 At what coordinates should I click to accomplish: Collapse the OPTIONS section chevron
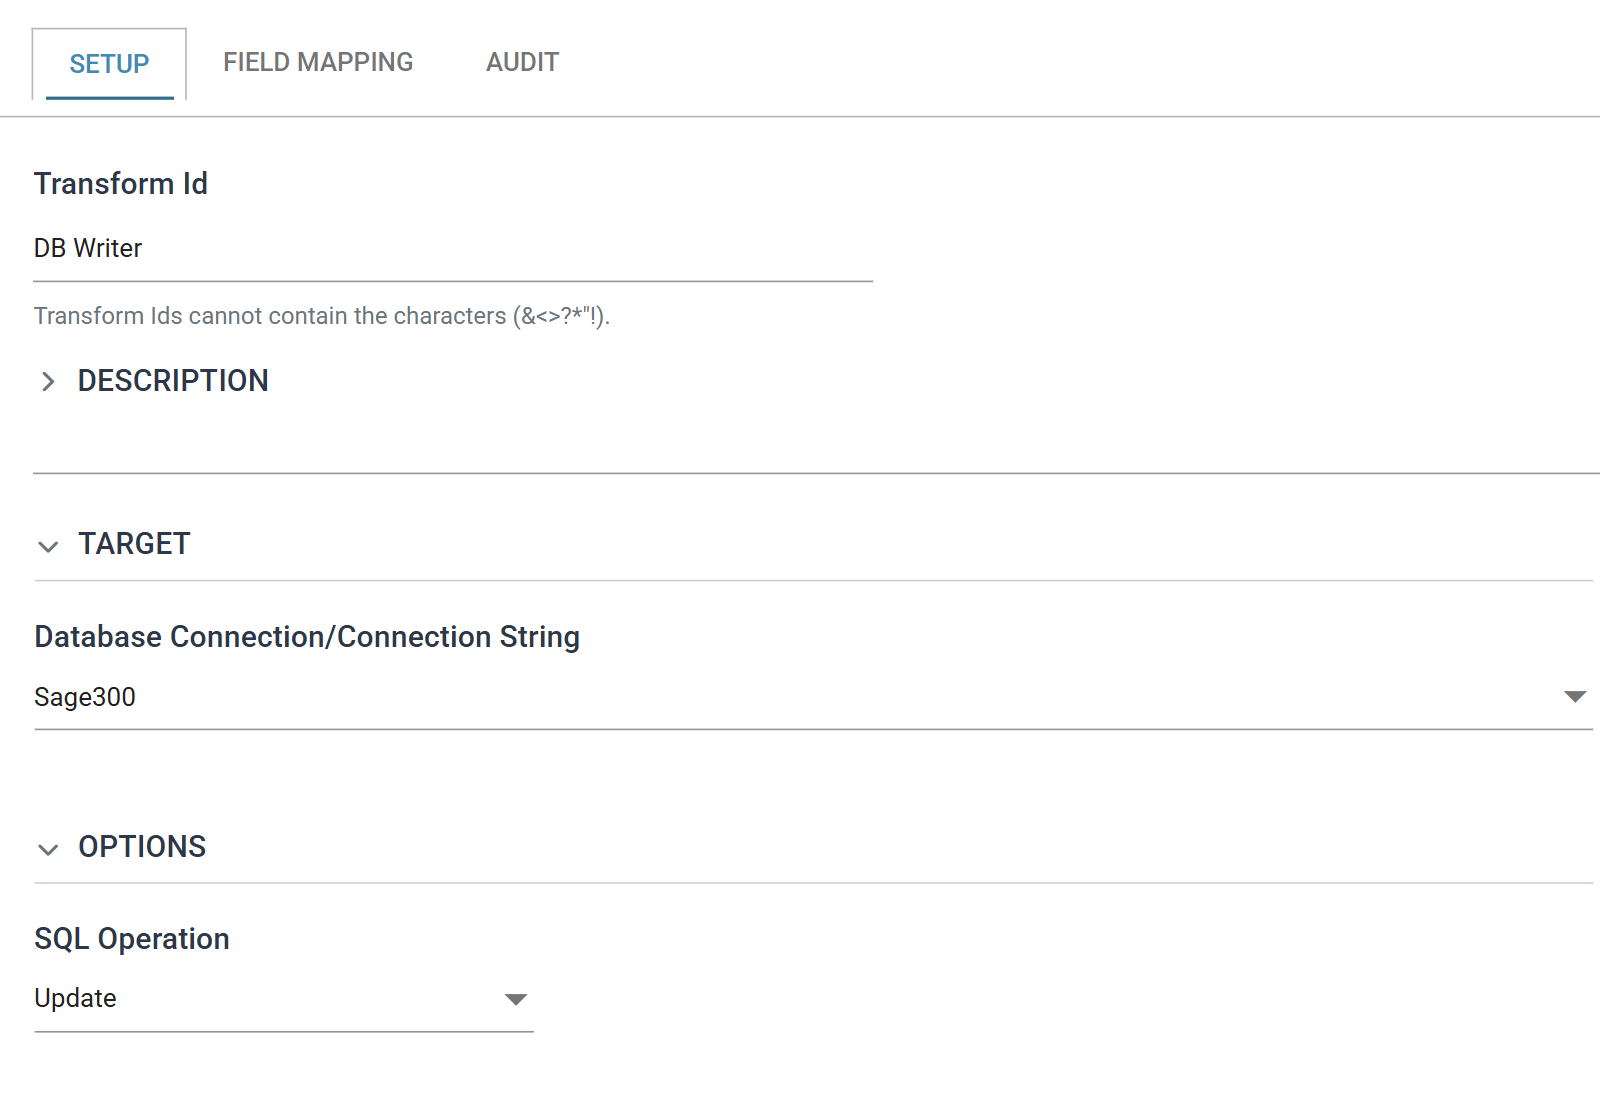pyautogui.click(x=47, y=849)
